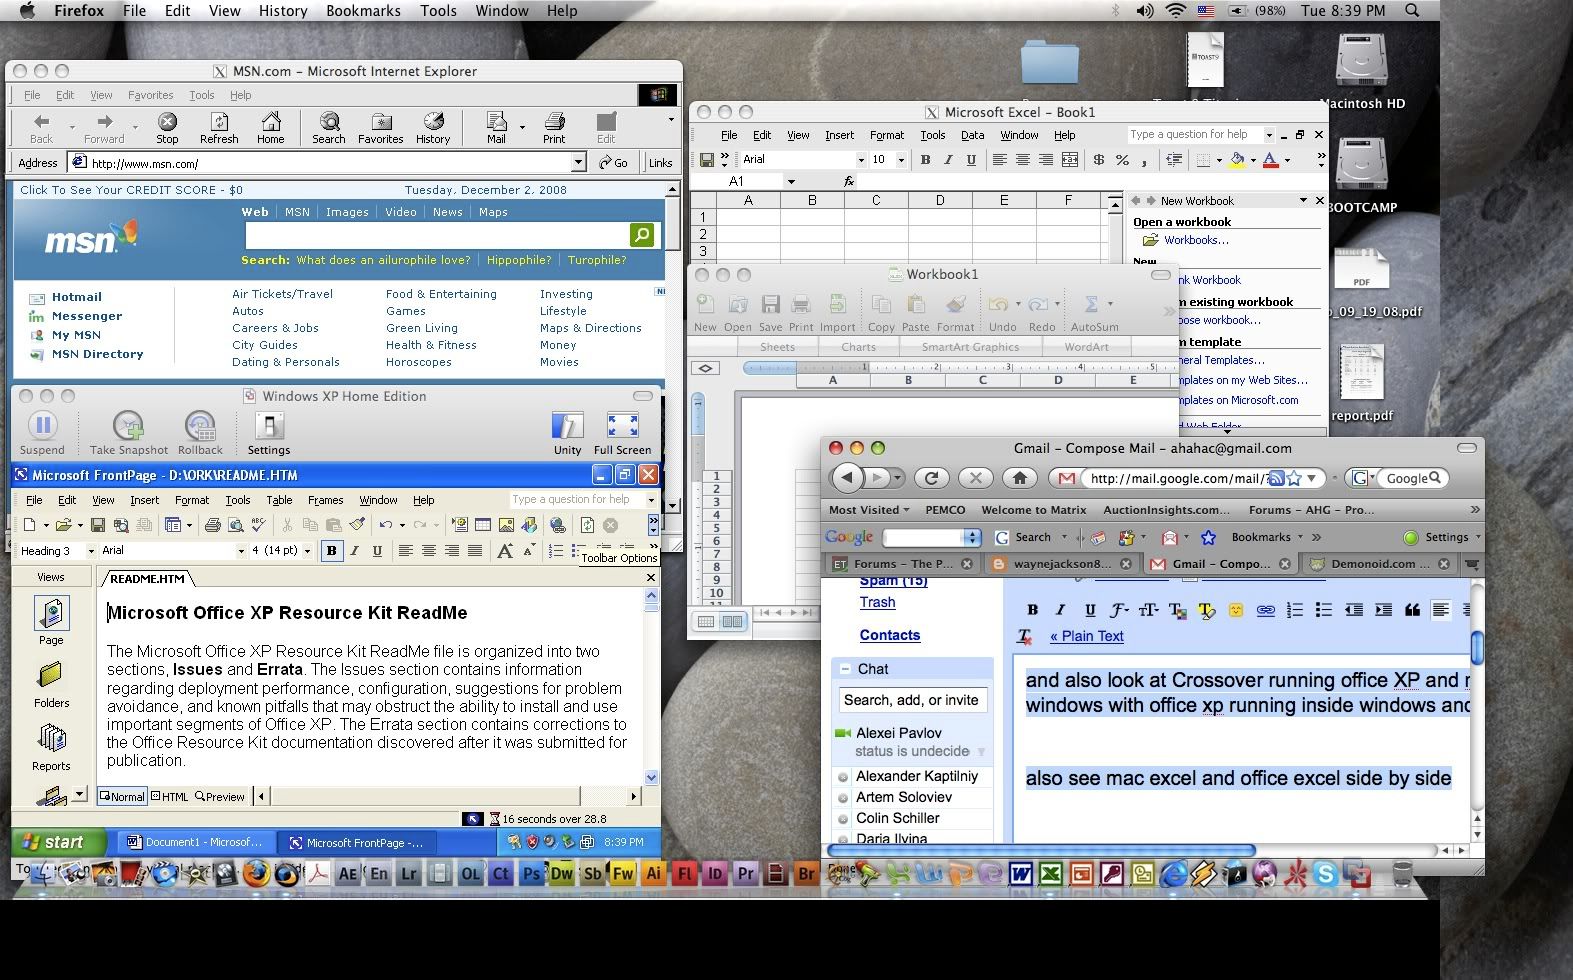Toggle Bold in FrontPage formatting toolbar
Screen dimensions: 1573x980
coord(331,551)
